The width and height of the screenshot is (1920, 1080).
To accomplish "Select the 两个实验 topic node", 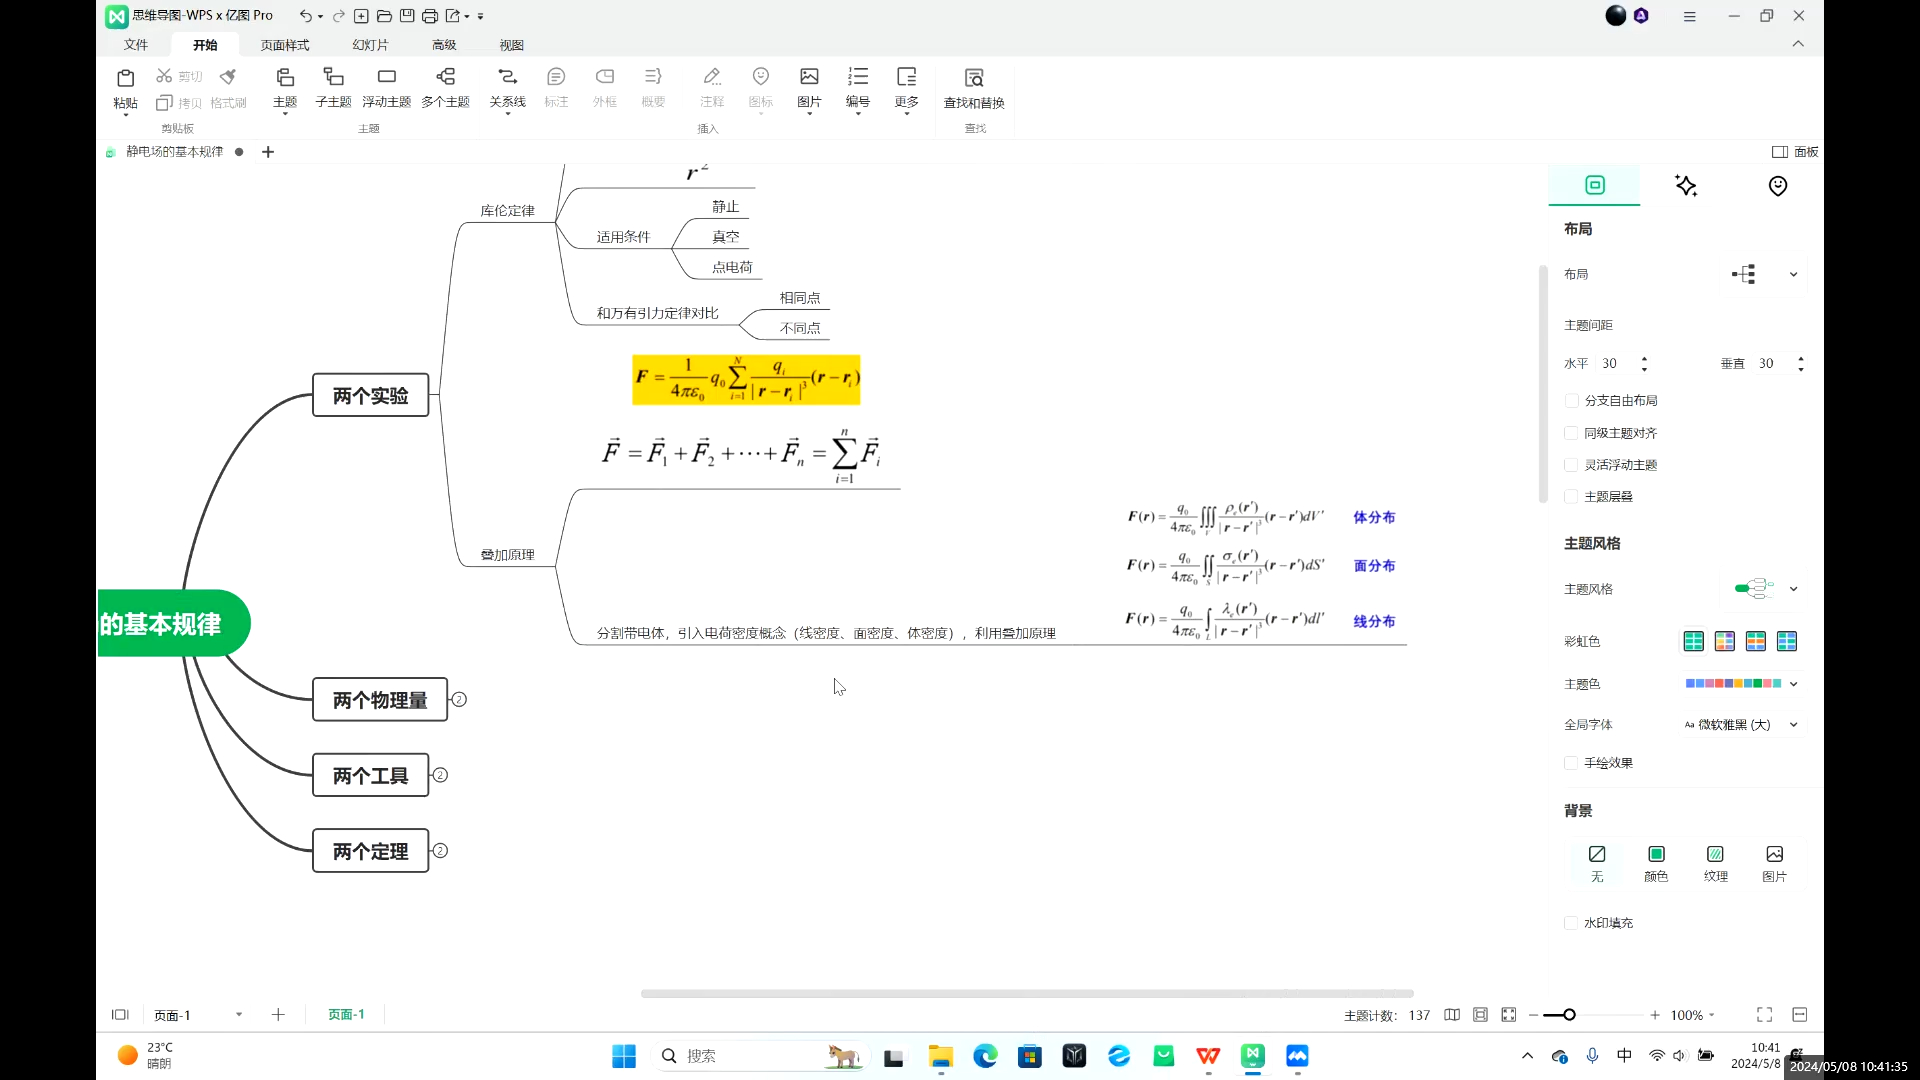I will pyautogui.click(x=371, y=396).
